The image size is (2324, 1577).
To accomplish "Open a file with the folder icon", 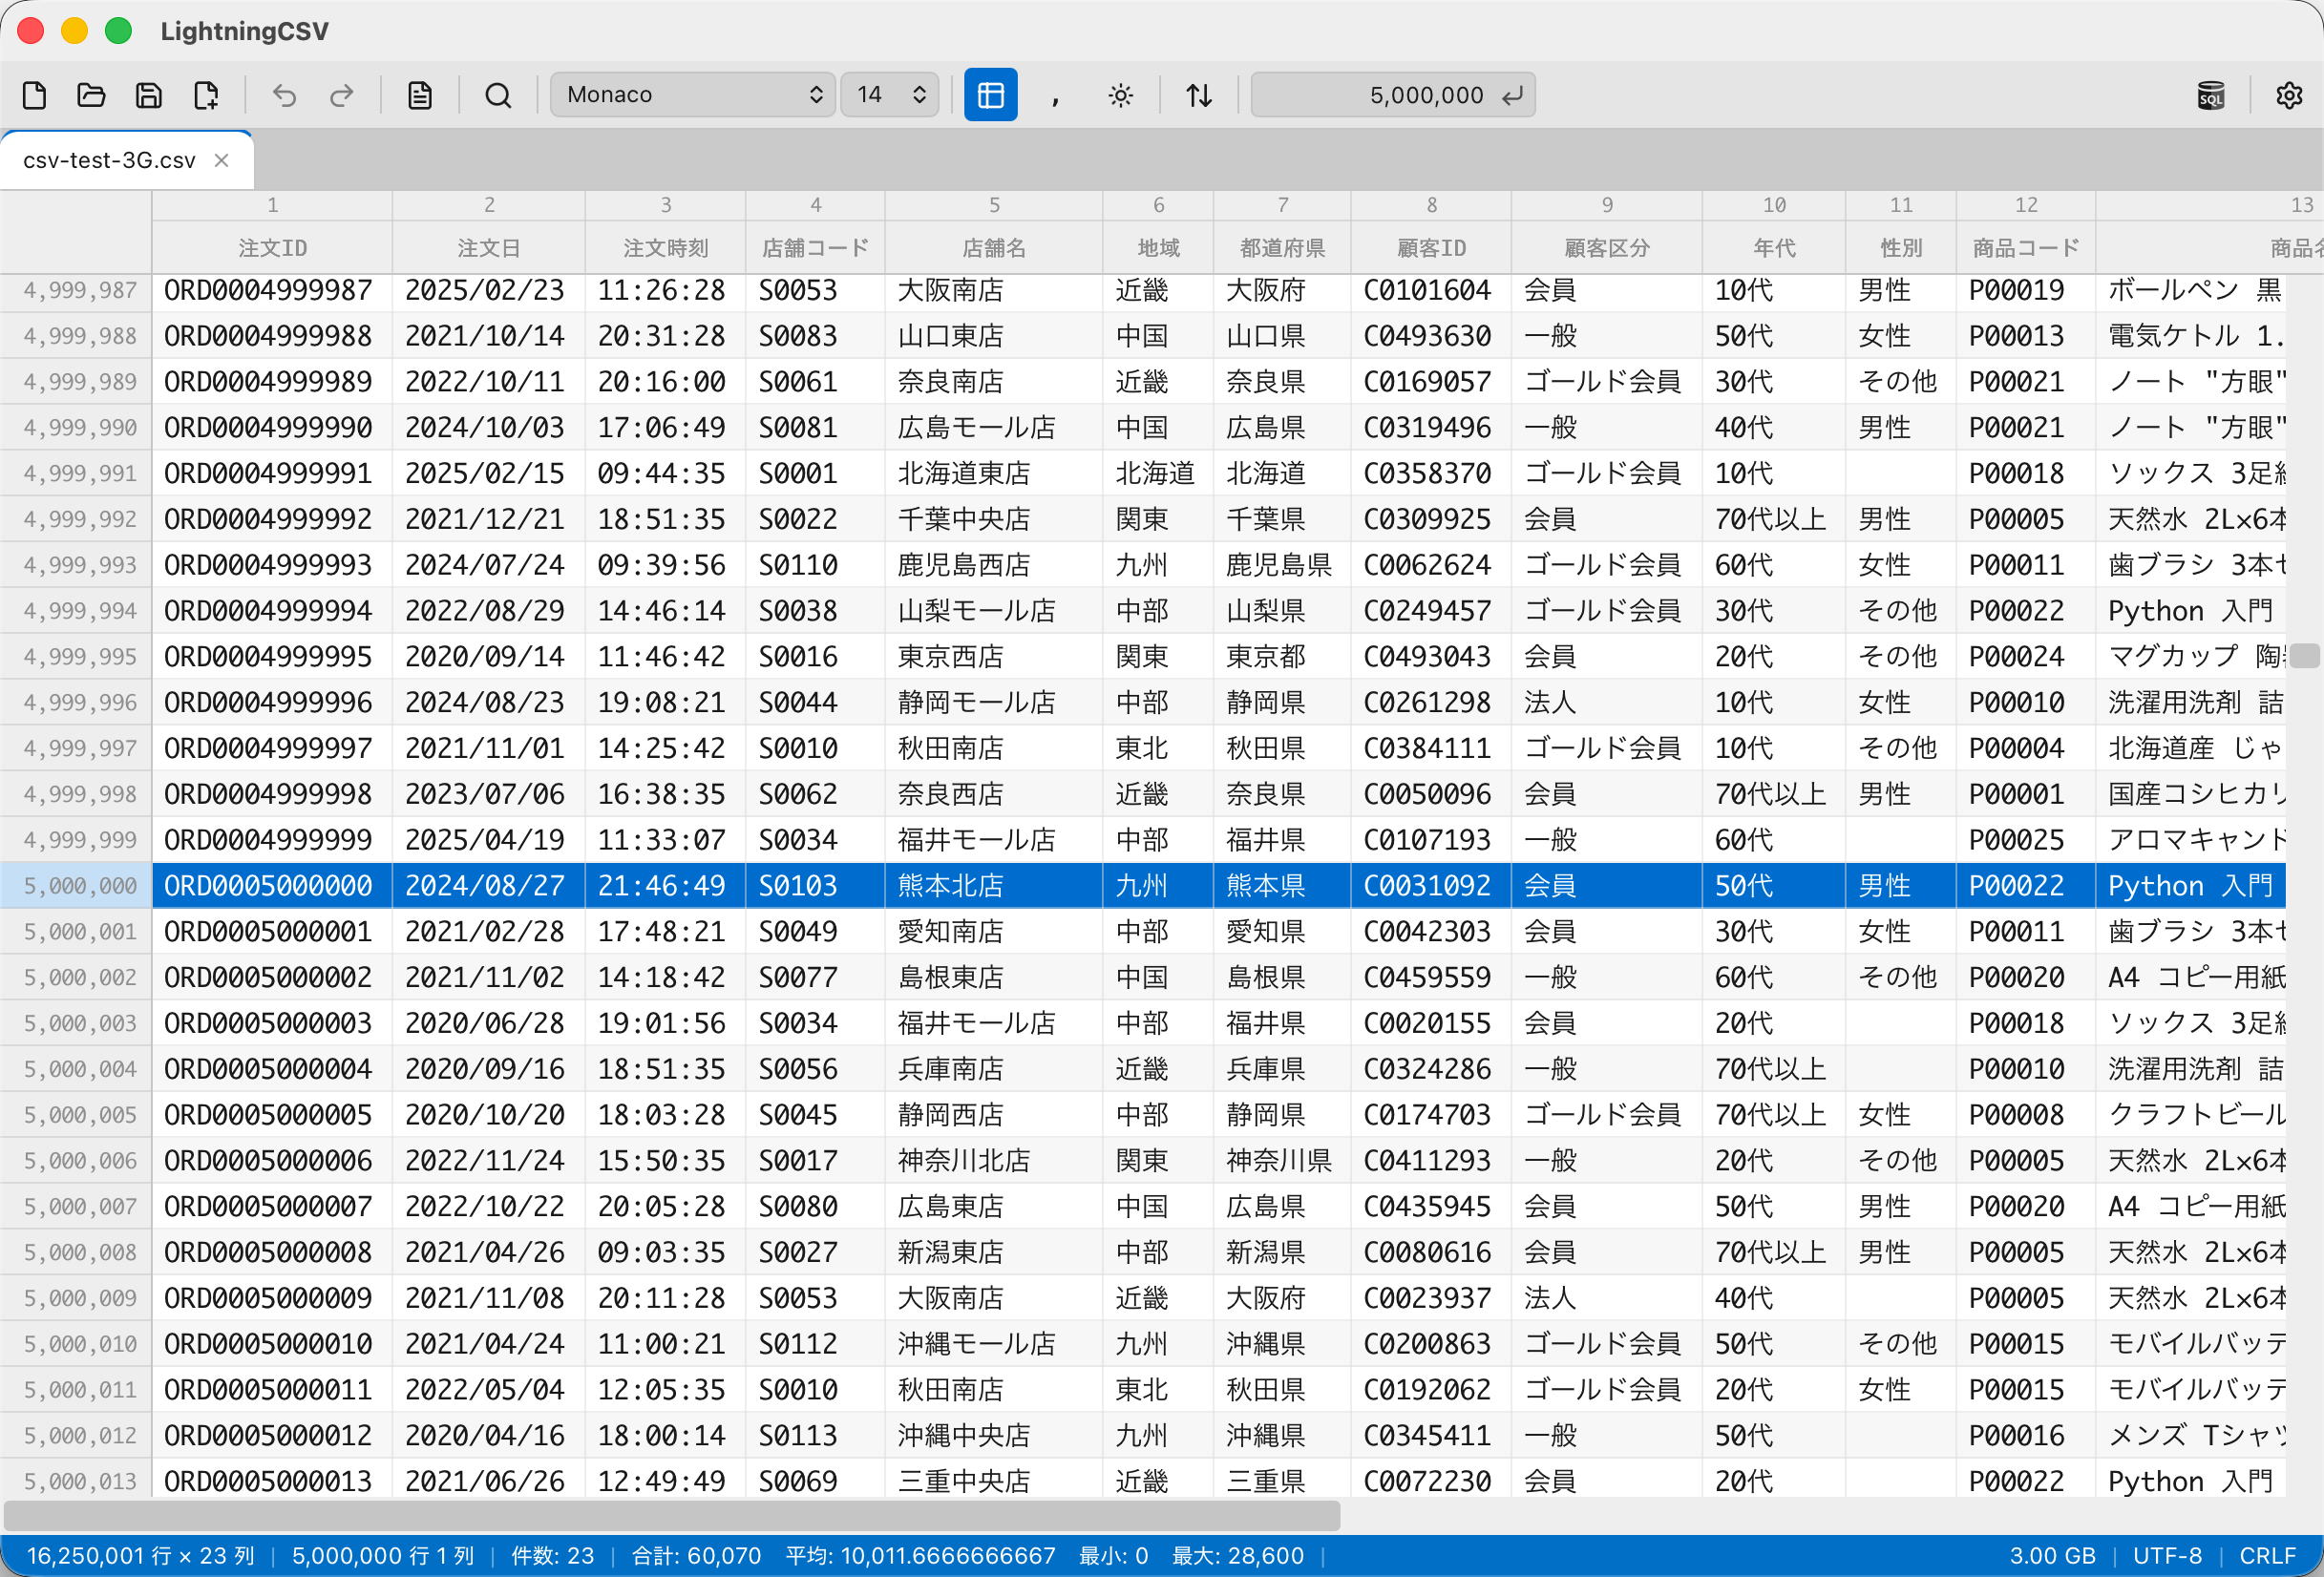I will 91,95.
